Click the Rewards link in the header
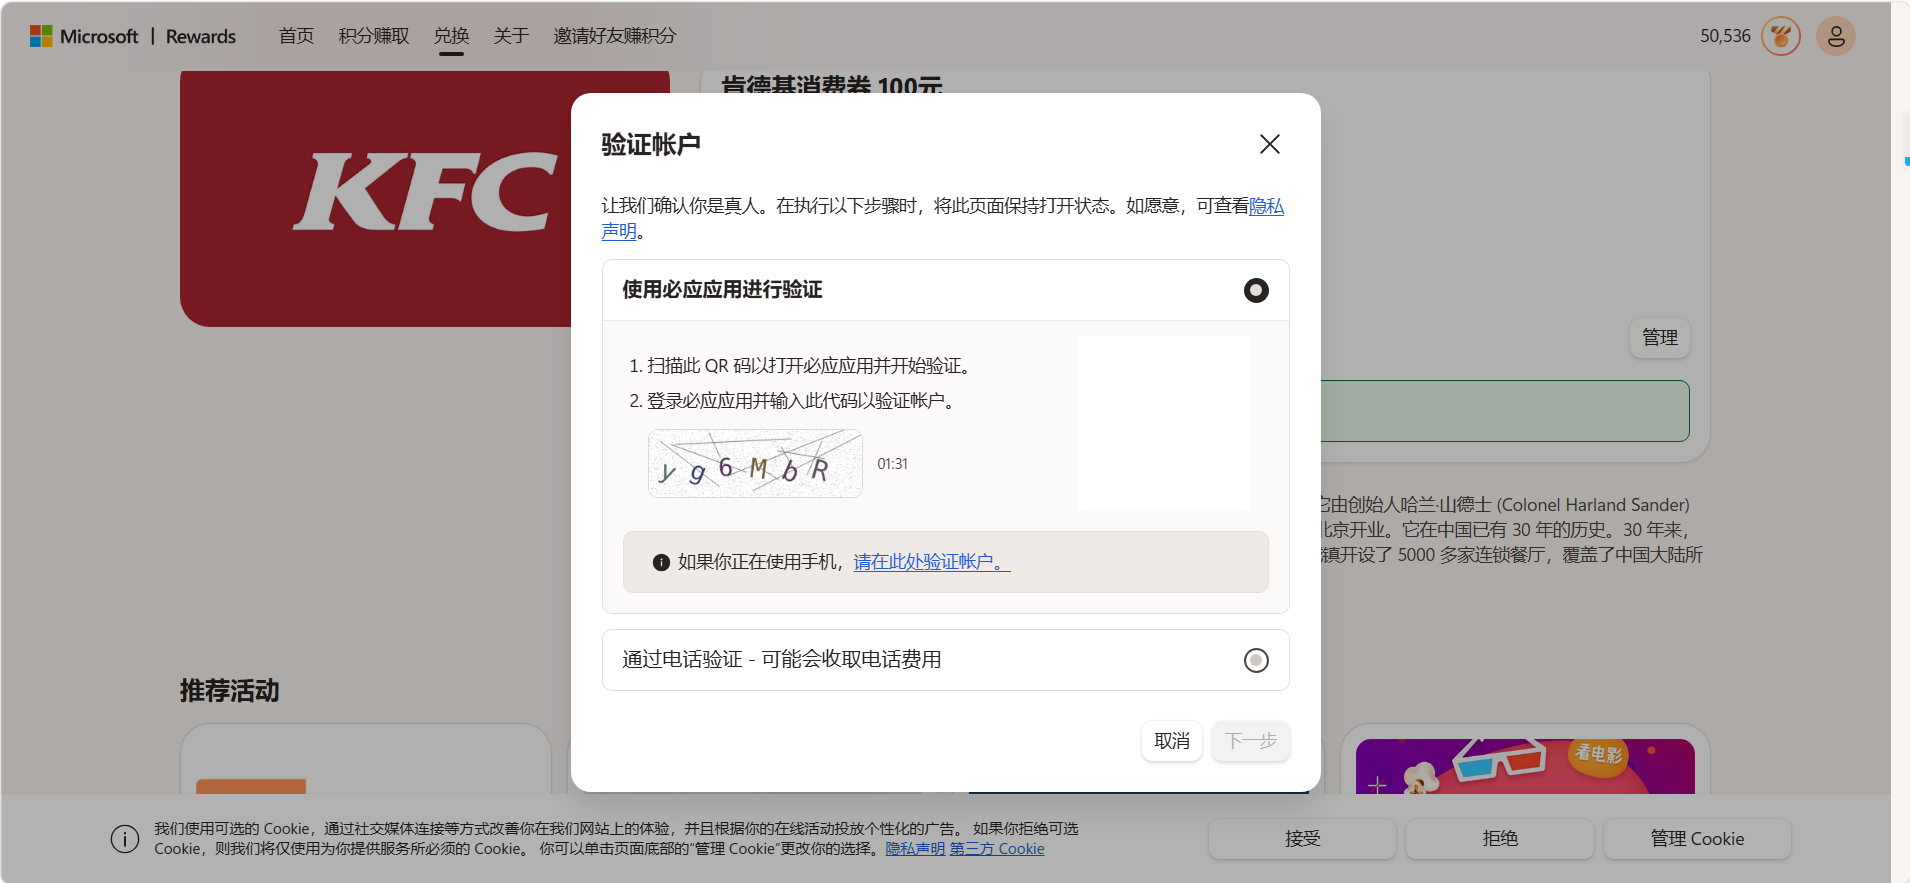The image size is (1910, 883). (201, 36)
